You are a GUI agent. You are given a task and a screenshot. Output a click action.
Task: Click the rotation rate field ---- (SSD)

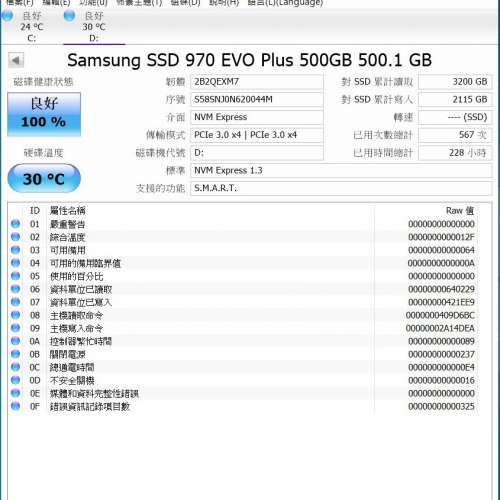coord(455,117)
